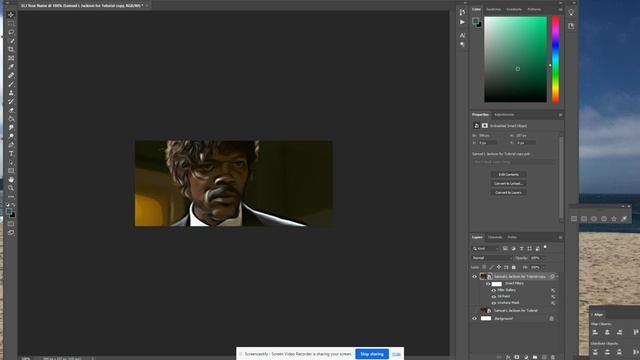Pick a color in the green color field
Image resolution: width=640 pixels, height=360 pixels.
click(x=516, y=59)
